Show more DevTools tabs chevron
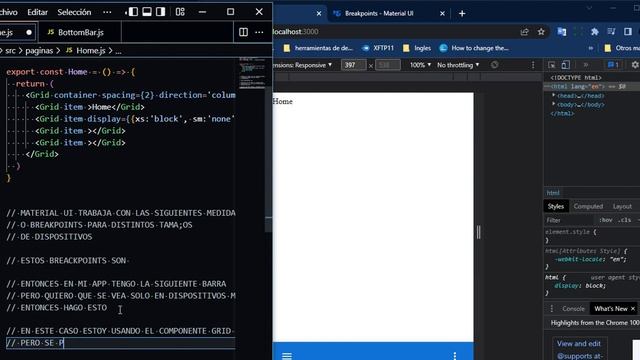The width and height of the screenshot is (640, 360). pos(586,65)
